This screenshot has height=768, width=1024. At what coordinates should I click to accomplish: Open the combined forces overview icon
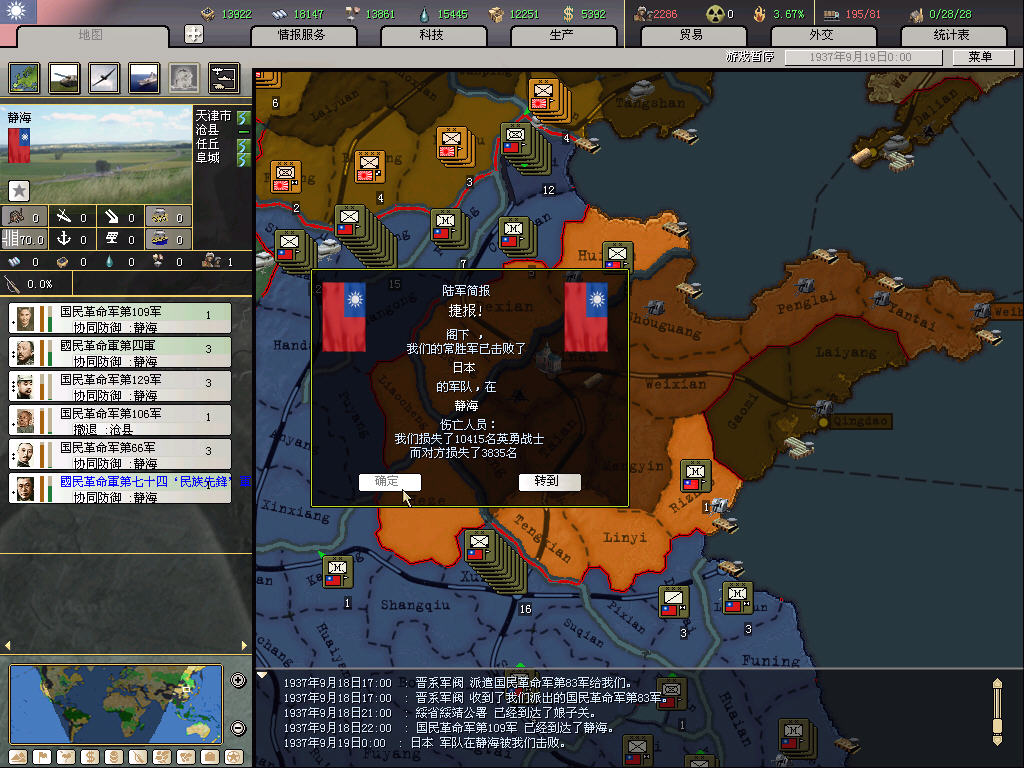(x=224, y=78)
